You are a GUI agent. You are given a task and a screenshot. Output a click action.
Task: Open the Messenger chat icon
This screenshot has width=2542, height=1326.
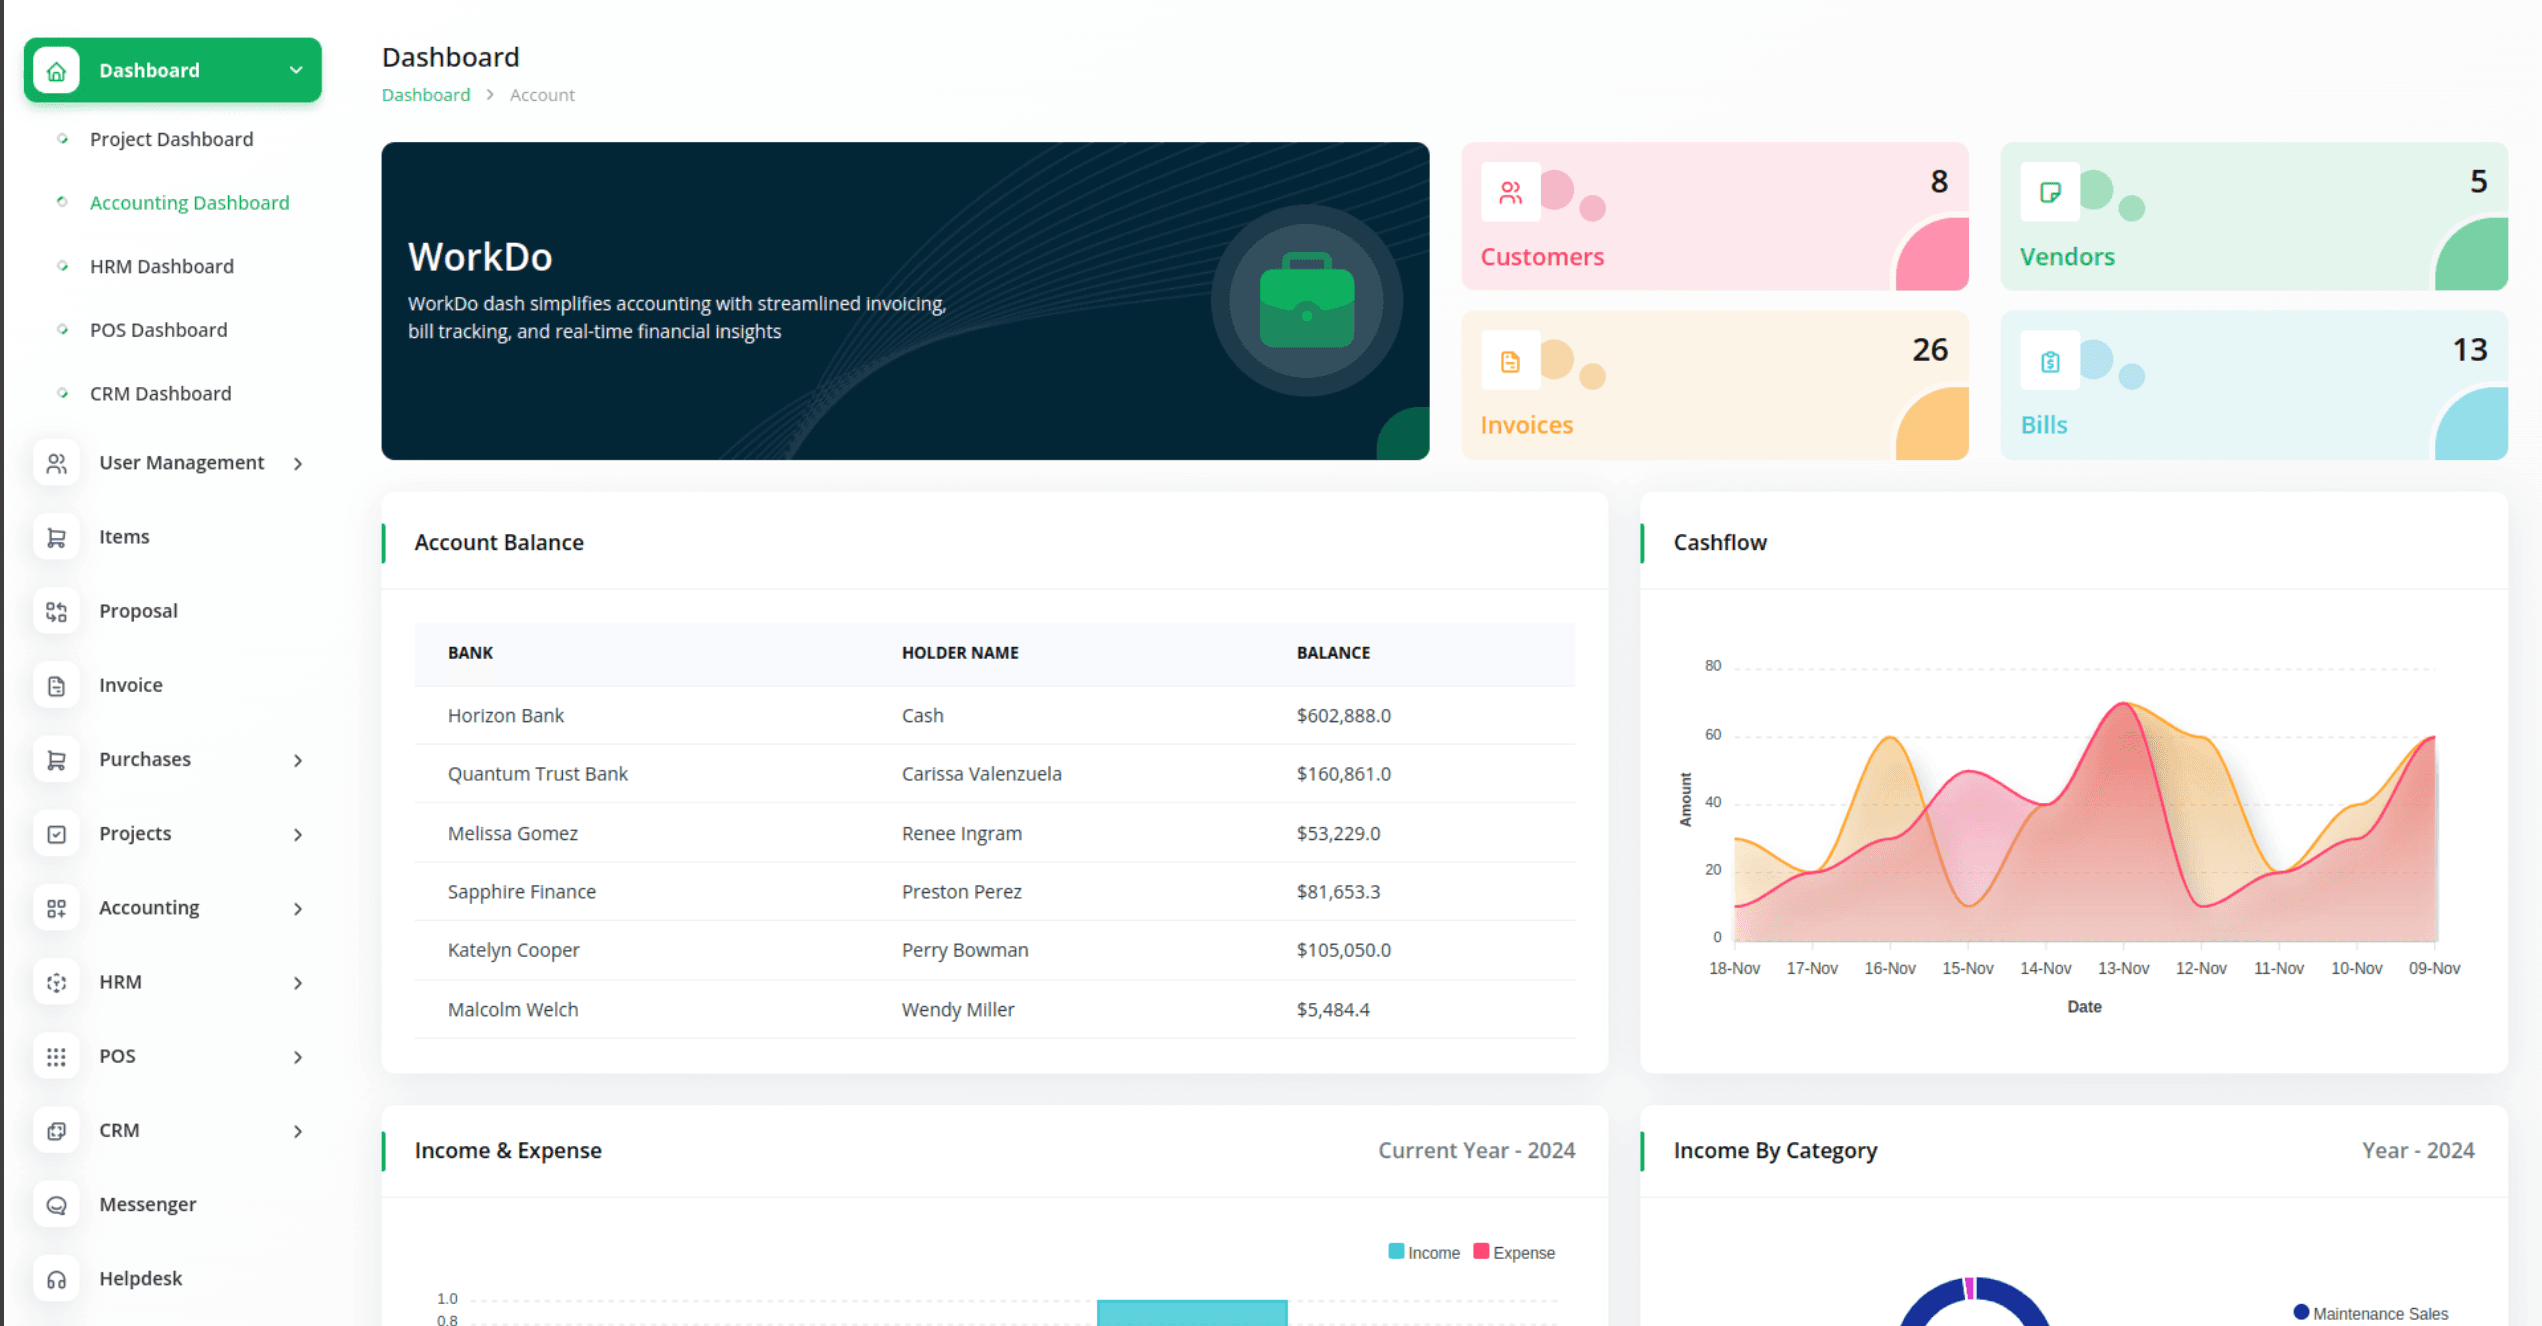tap(56, 1204)
